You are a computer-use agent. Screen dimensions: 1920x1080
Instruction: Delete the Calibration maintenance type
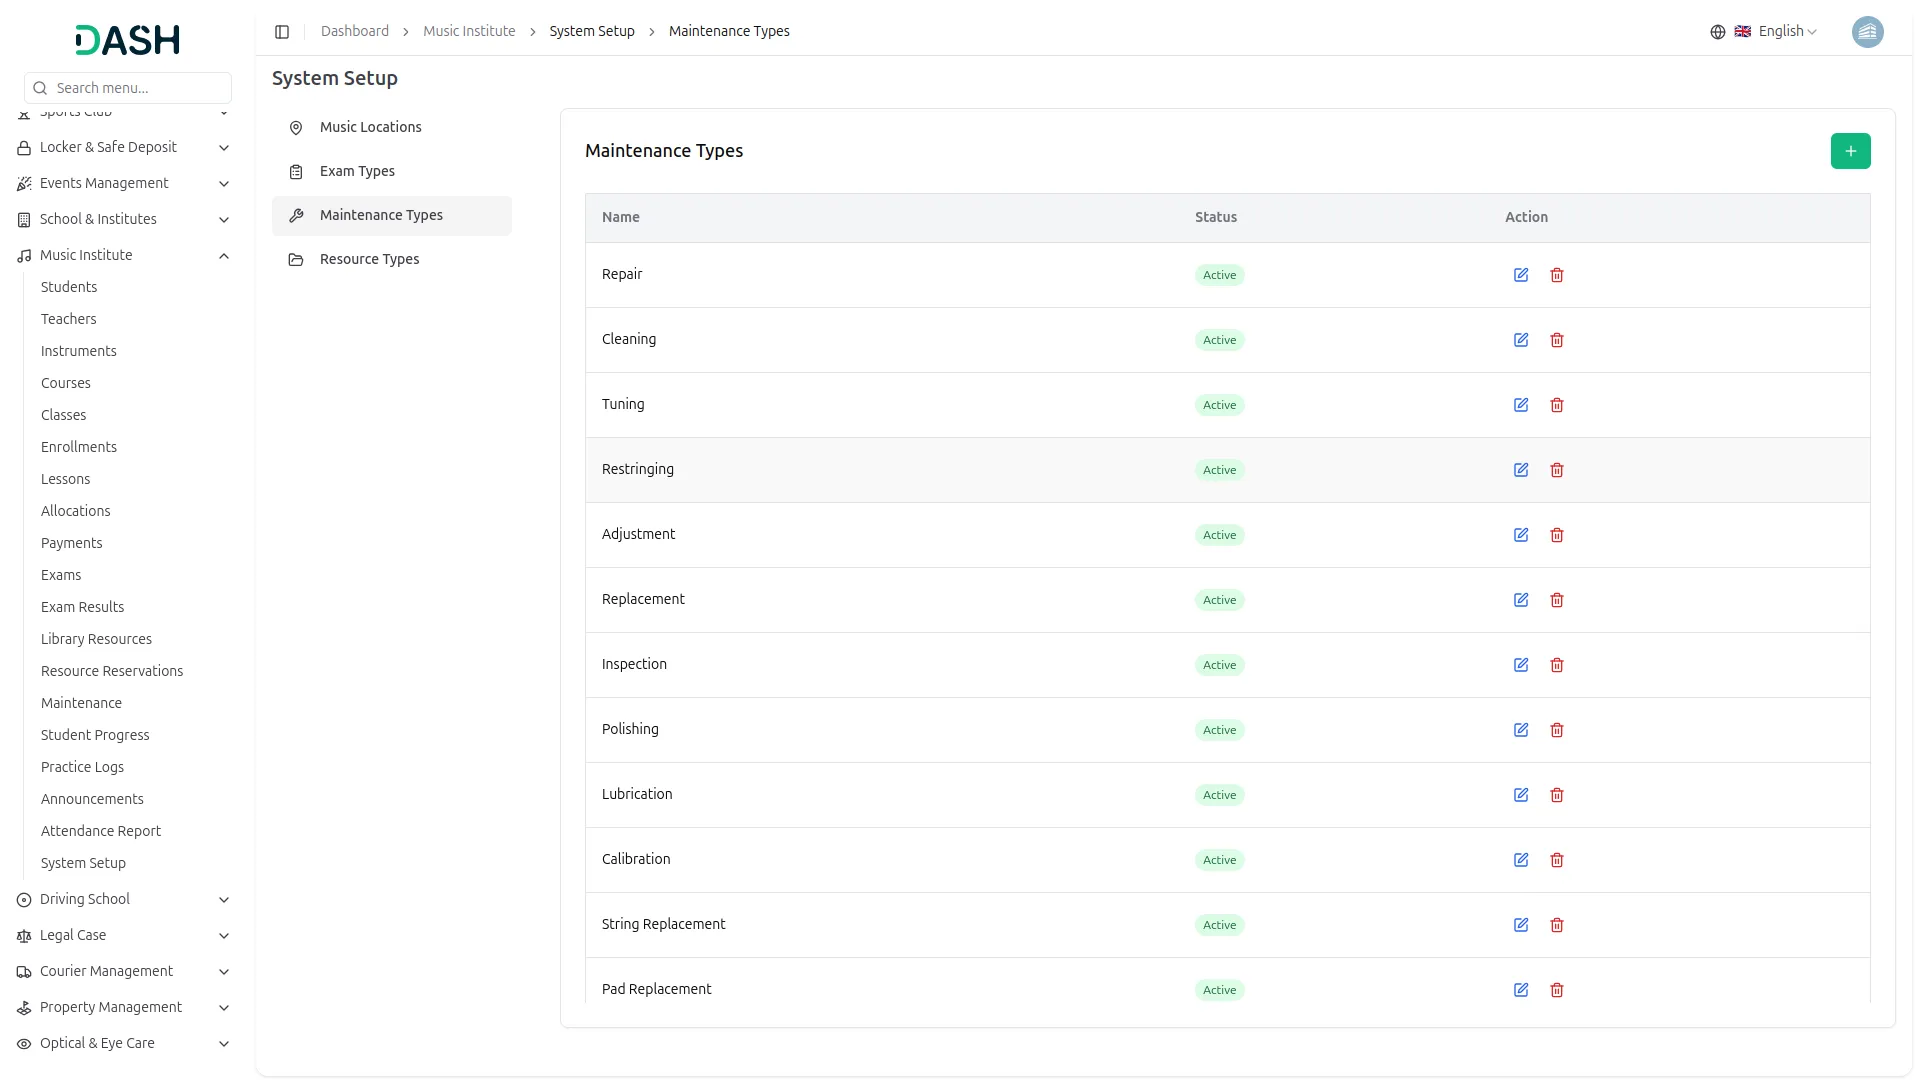(1557, 860)
